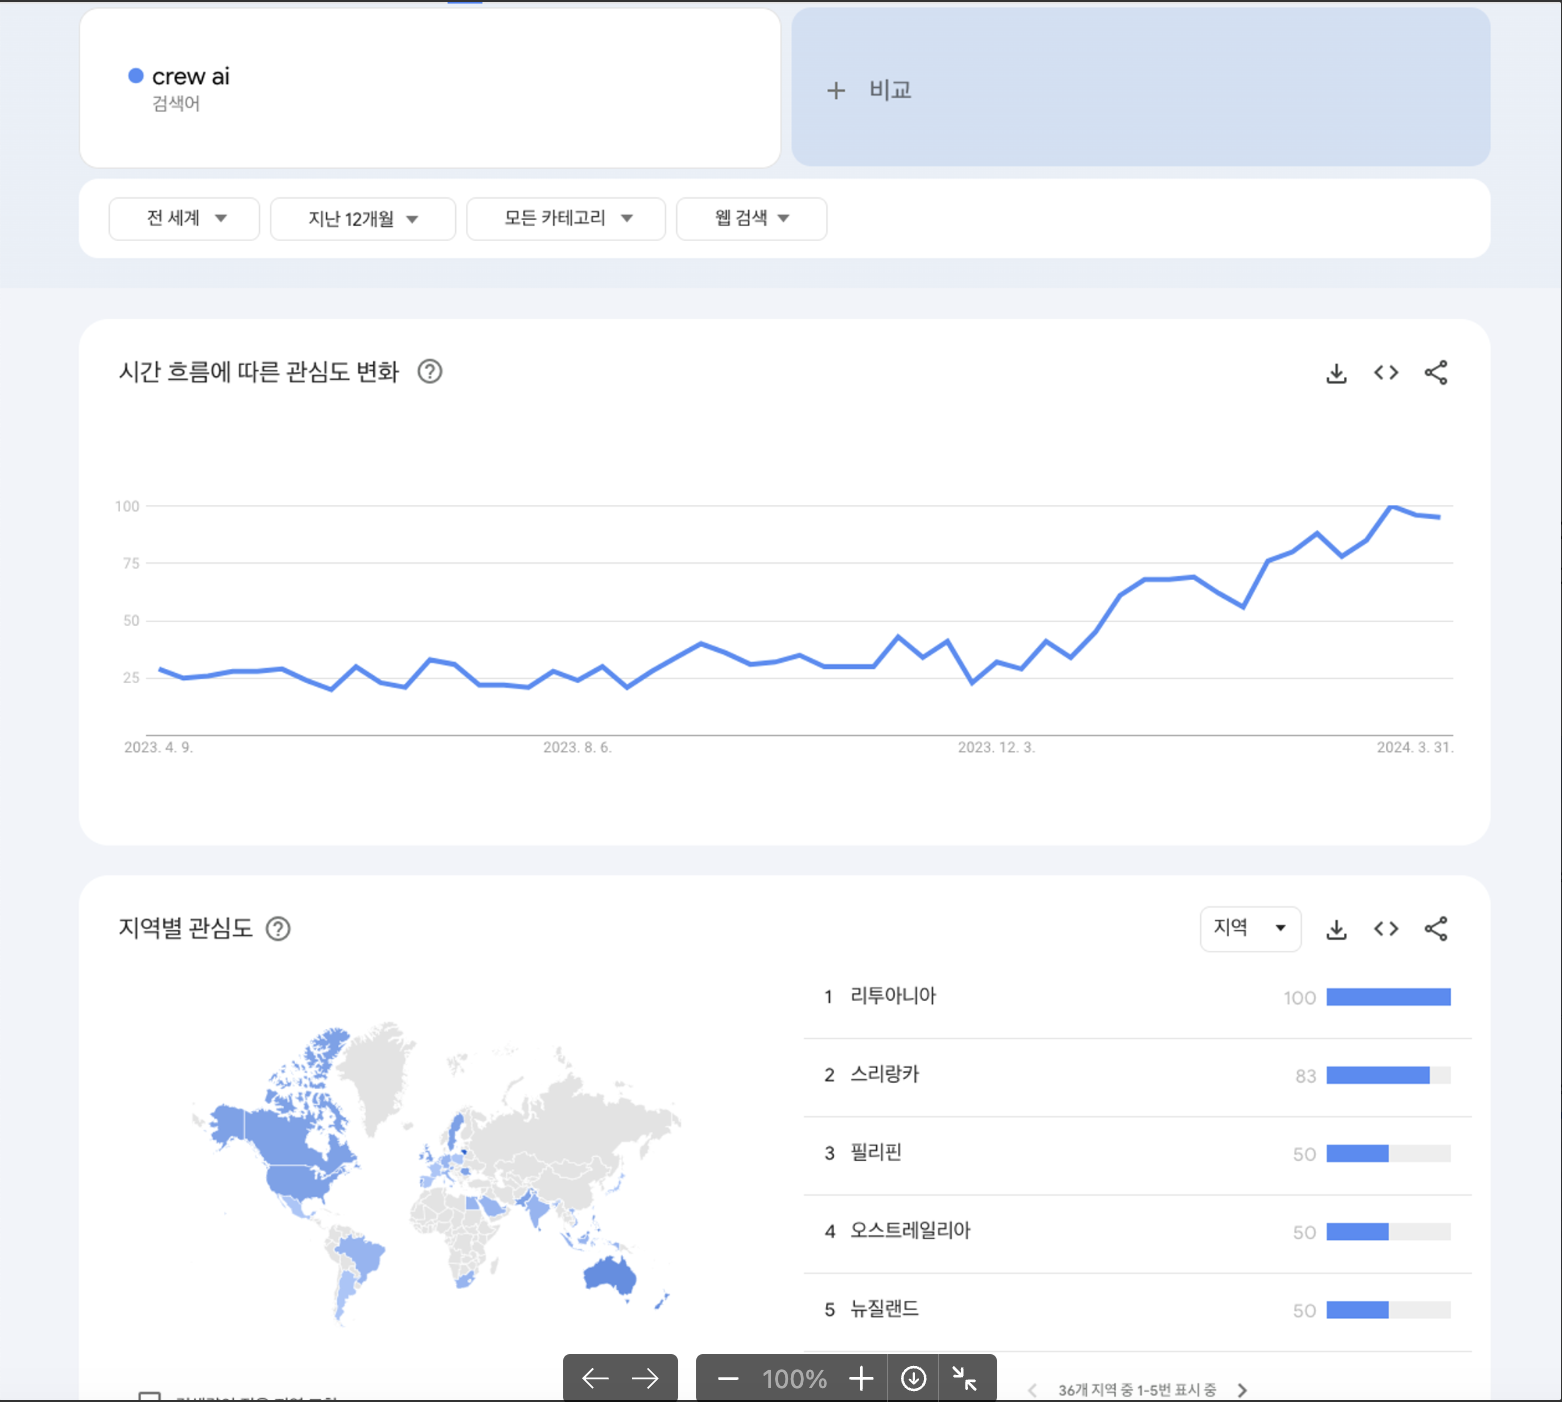The height and width of the screenshot is (1402, 1562).
Task: Open the 지난 12개월 time range dropdown
Action: click(x=363, y=219)
